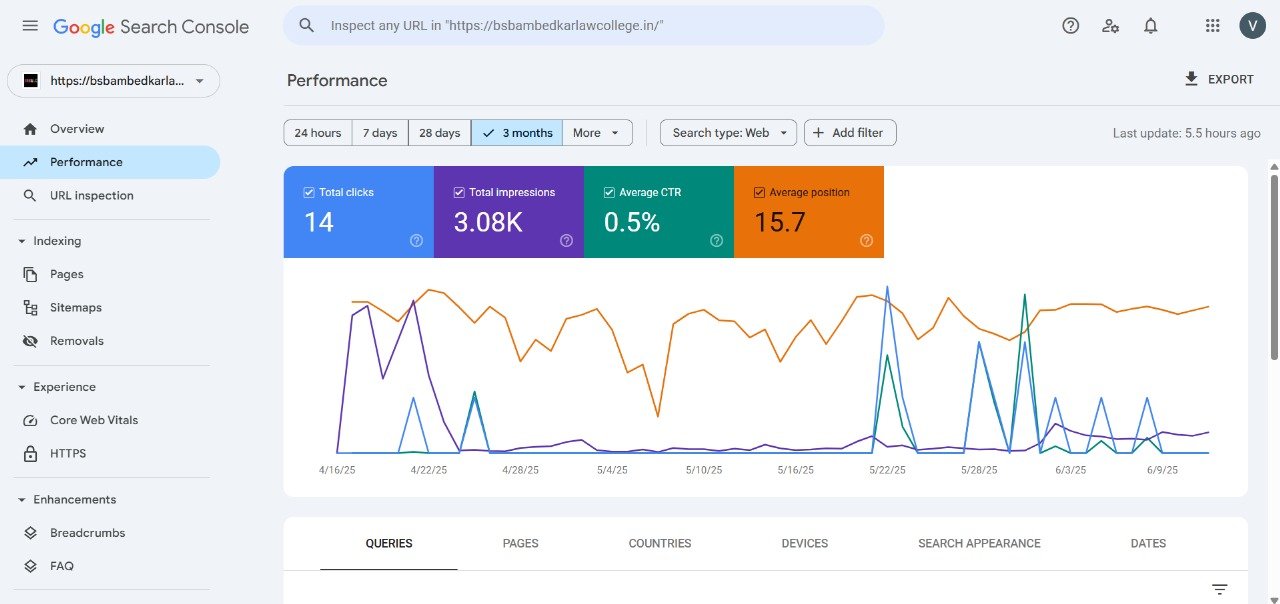1280x604 pixels.
Task: Open the notifications bell
Action: click(1150, 26)
